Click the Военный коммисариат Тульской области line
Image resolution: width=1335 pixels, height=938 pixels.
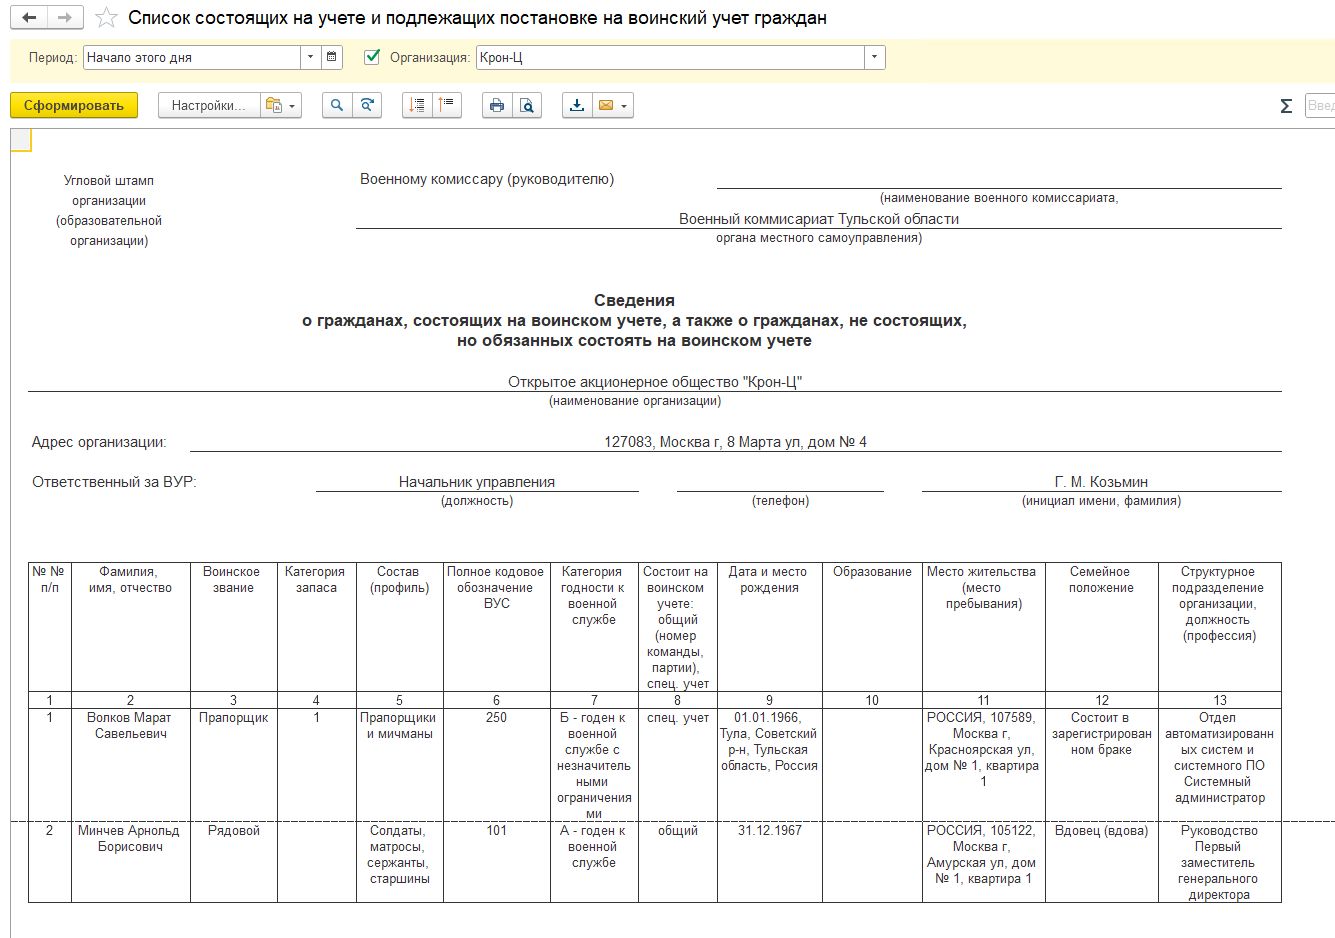[x=819, y=219]
